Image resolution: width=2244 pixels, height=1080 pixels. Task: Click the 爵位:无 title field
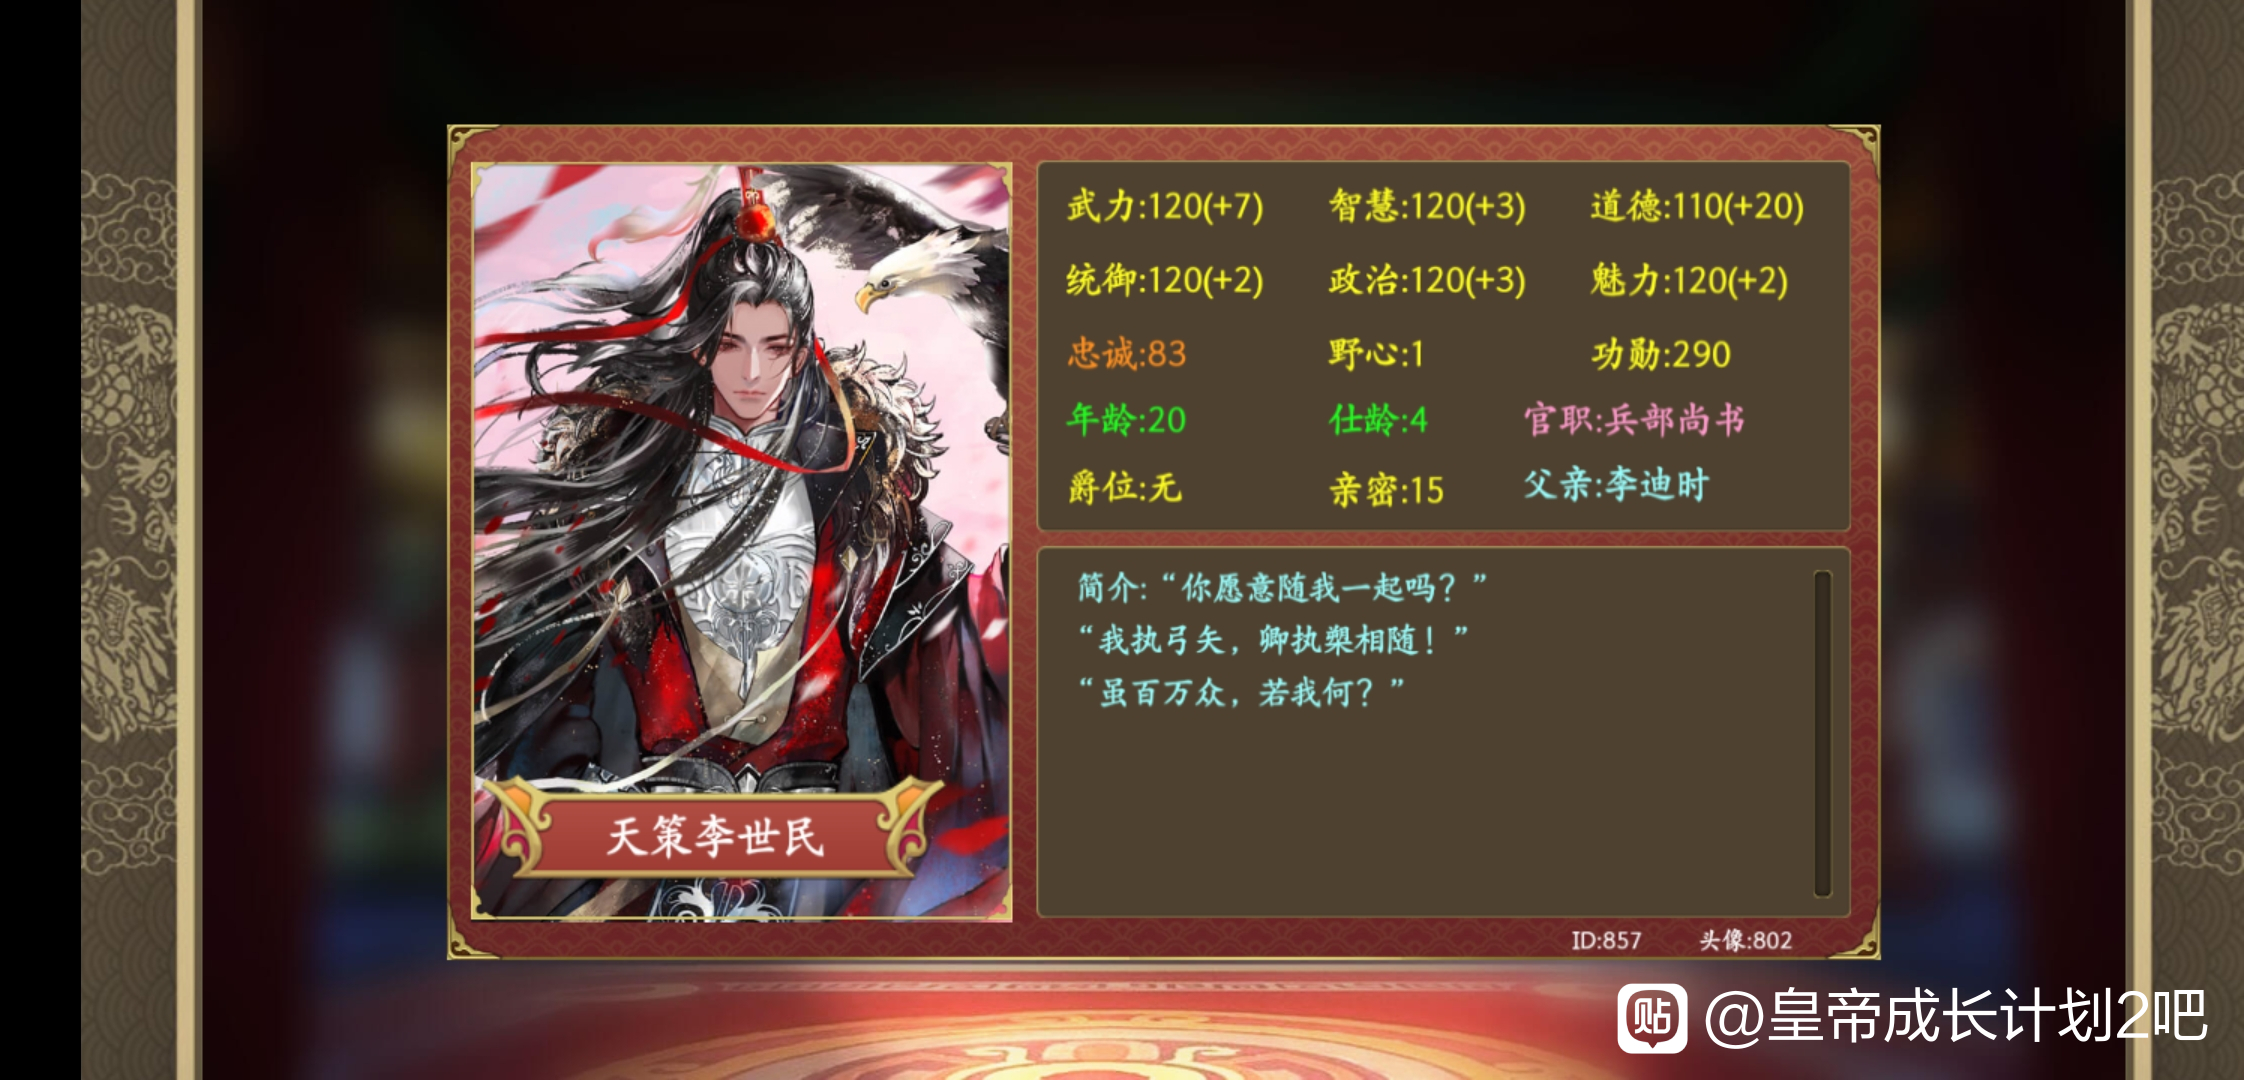click(1124, 488)
